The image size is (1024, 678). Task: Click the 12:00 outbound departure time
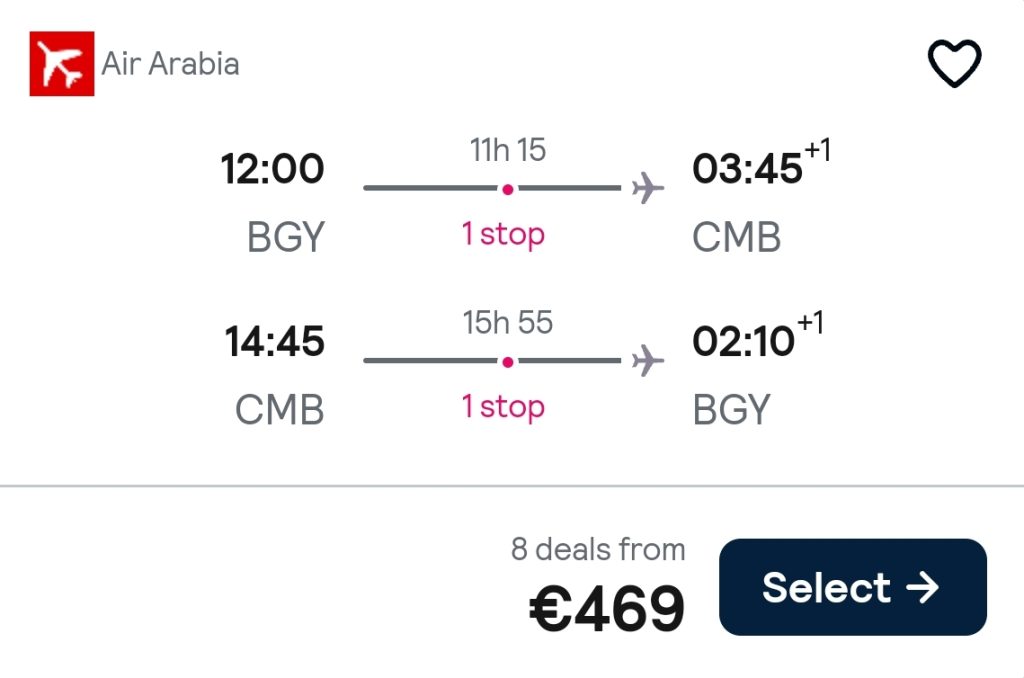[272, 169]
